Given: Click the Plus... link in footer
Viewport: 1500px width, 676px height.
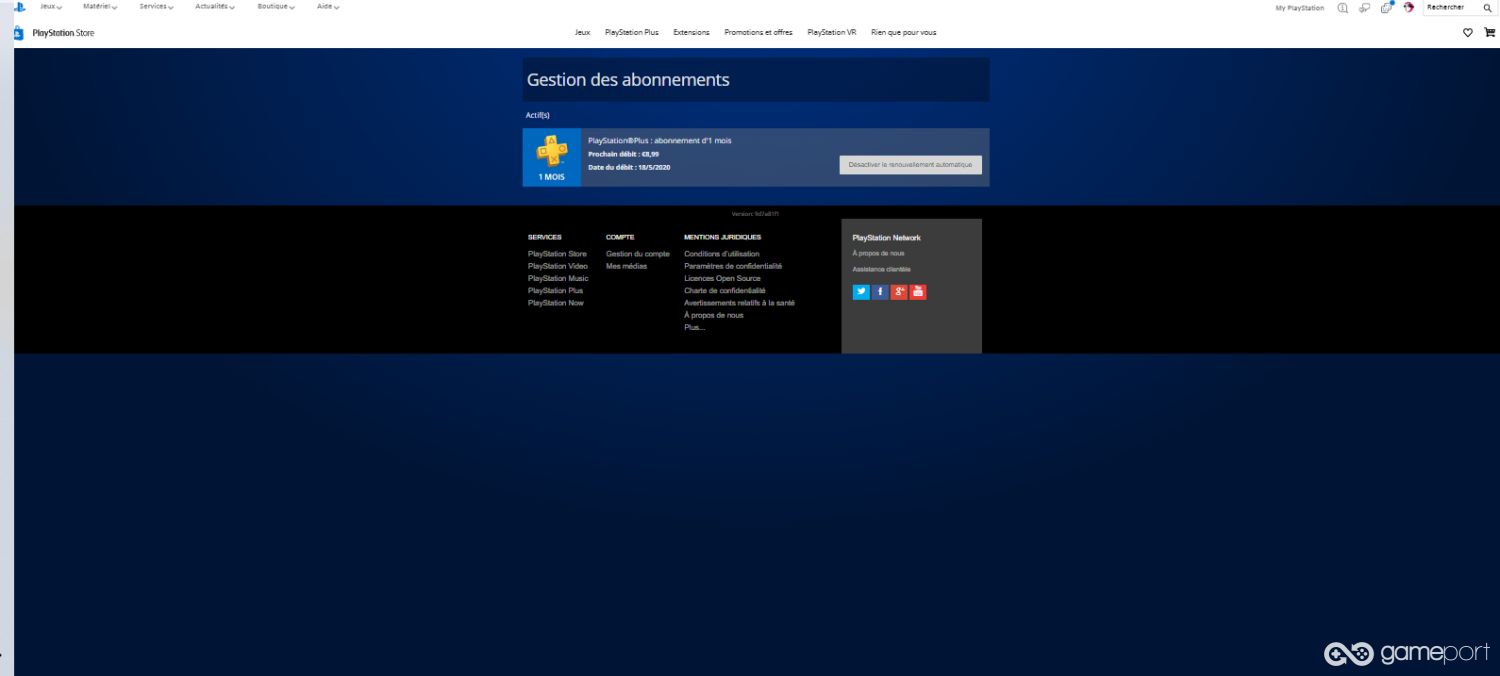Looking at the screenshot, I should (x=694, y=327).
